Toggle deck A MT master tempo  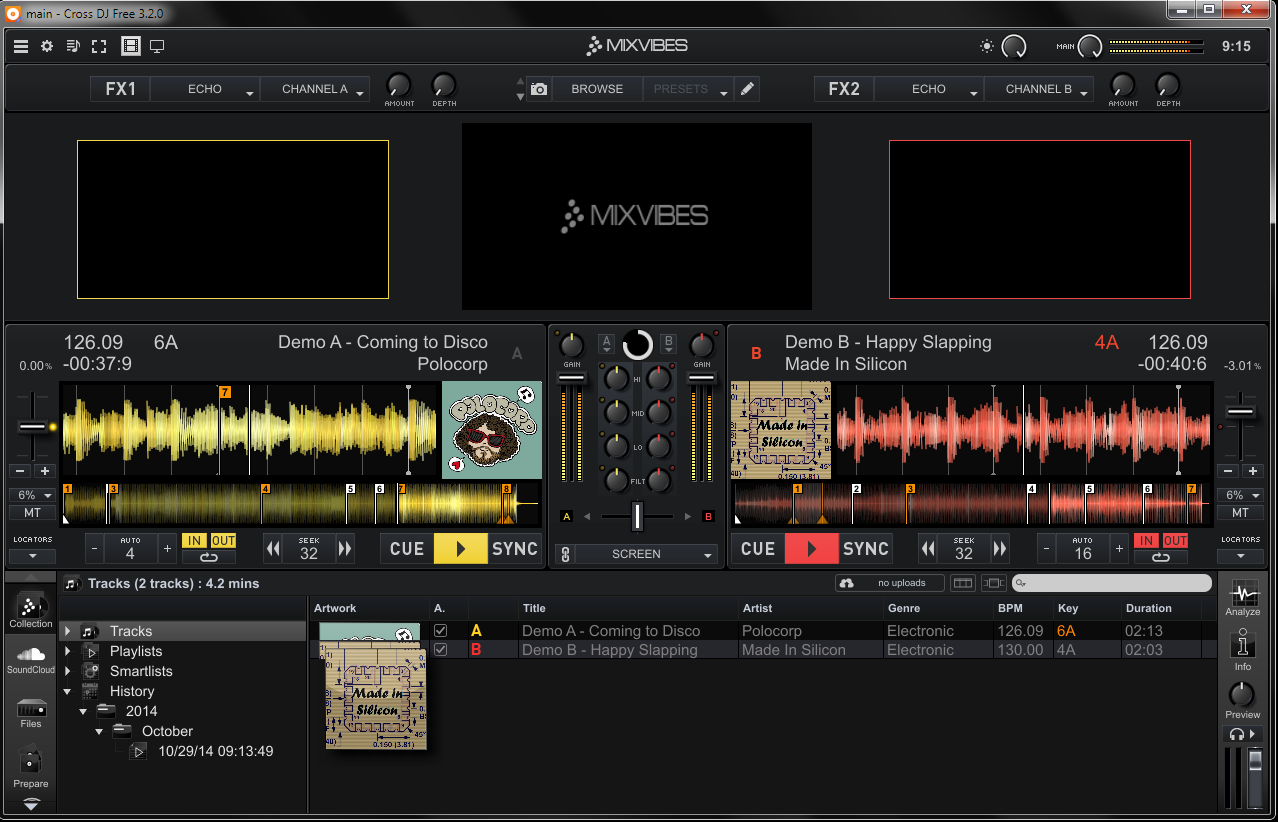tap(32, 512)
